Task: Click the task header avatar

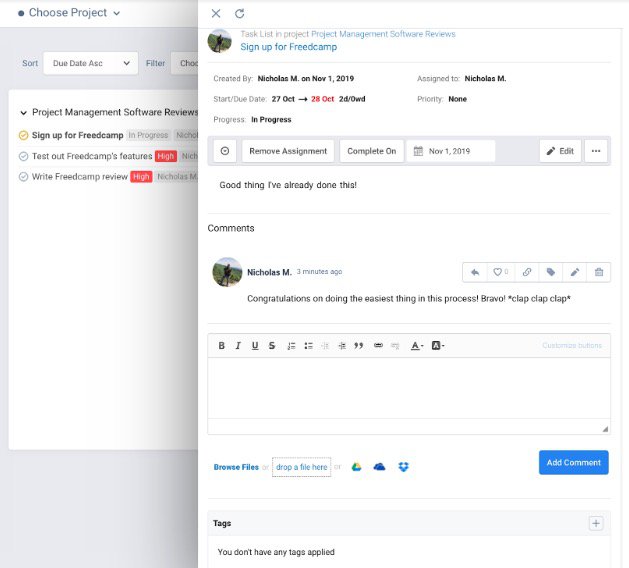Action: pos(219,41)
